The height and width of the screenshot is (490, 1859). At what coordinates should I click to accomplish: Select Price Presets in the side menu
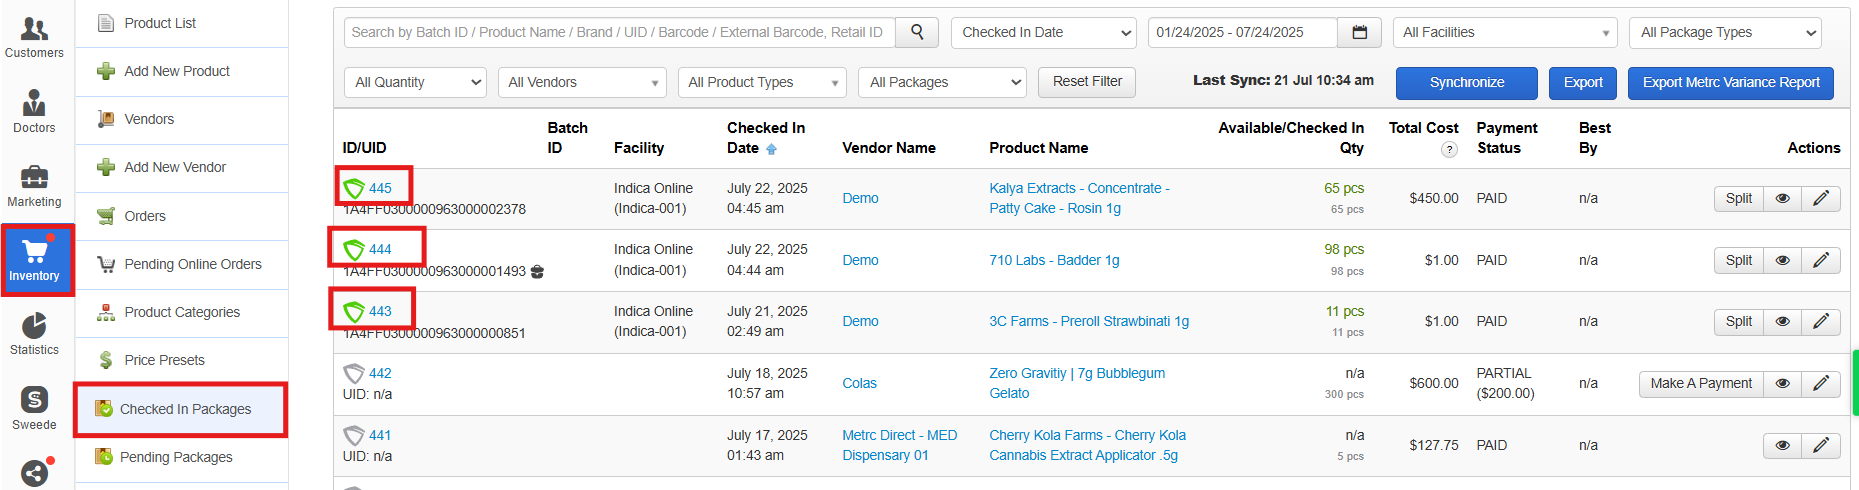click(x=164, y=360)
